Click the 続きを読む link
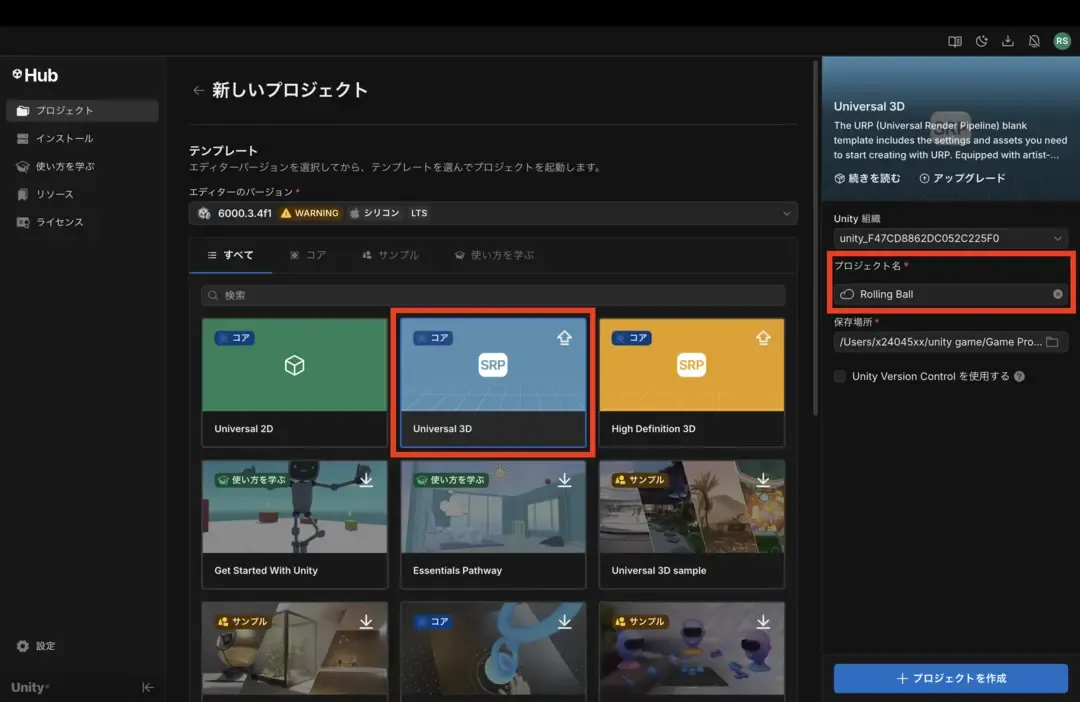This screenshot has width=1080, height=702. [x=867, y=178]
